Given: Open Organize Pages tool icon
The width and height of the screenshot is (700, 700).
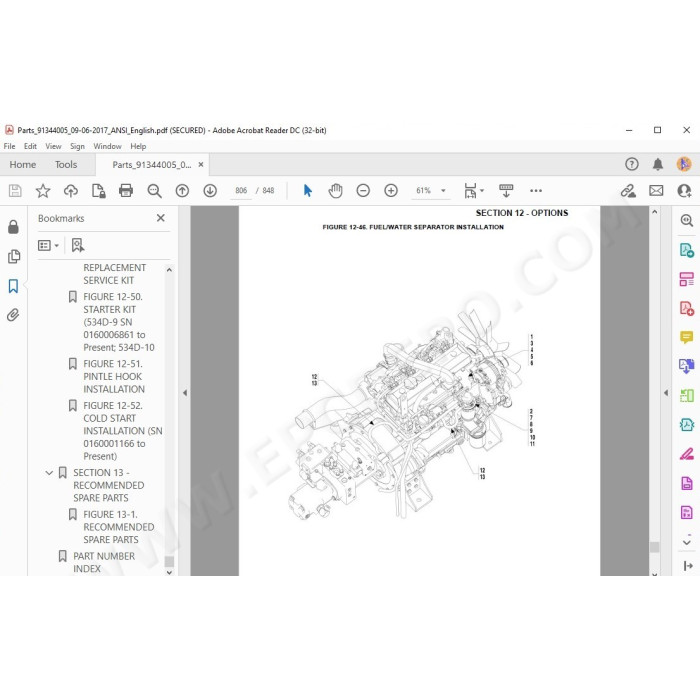Looking at the screenshot, I should click(x=687, y=396).
